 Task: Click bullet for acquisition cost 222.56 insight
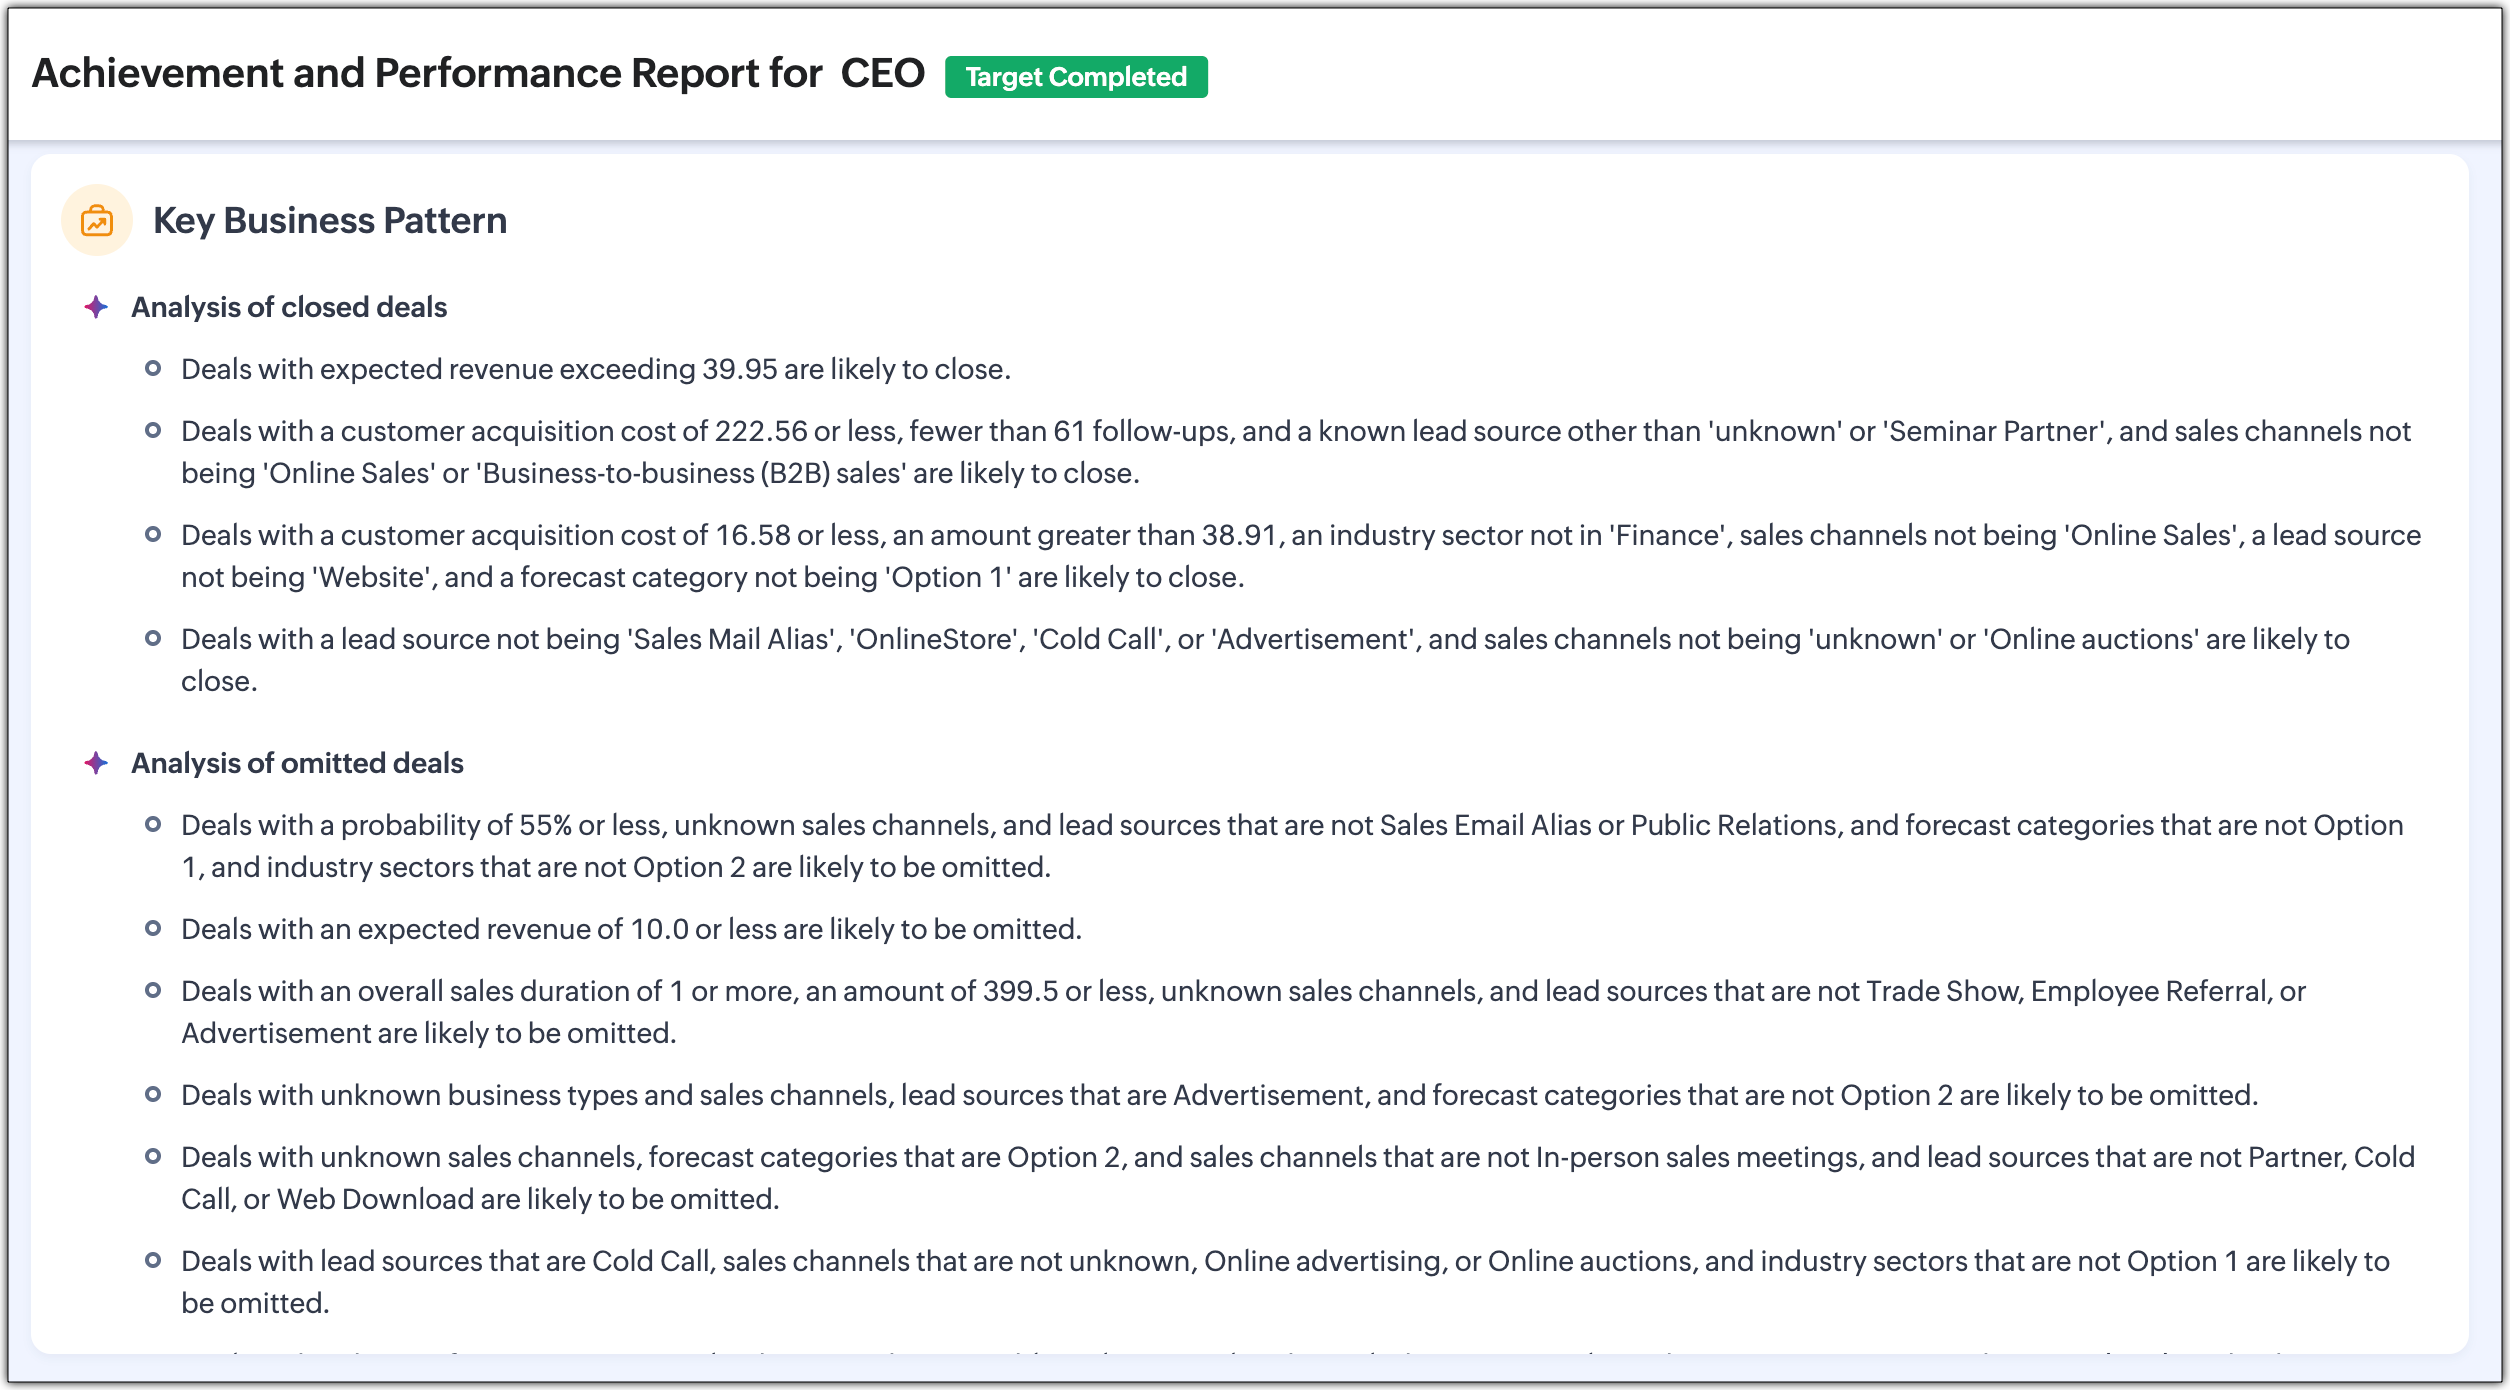coord(153,431)
